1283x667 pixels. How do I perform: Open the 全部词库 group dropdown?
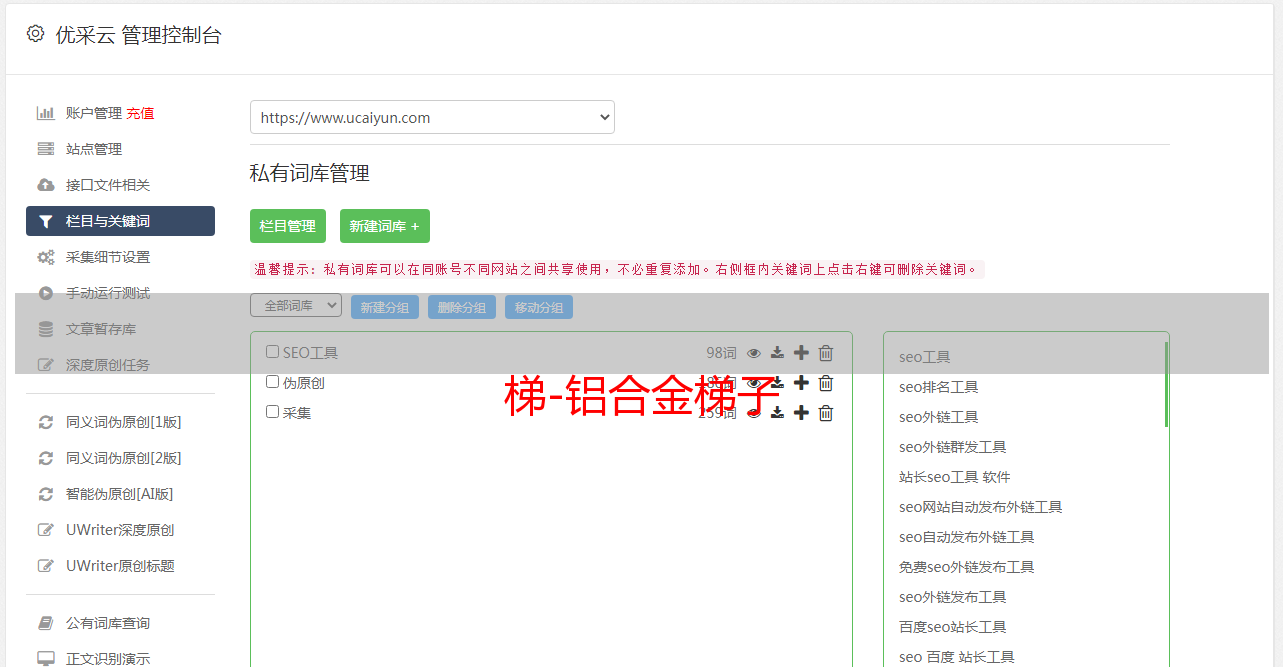point(296,305)
